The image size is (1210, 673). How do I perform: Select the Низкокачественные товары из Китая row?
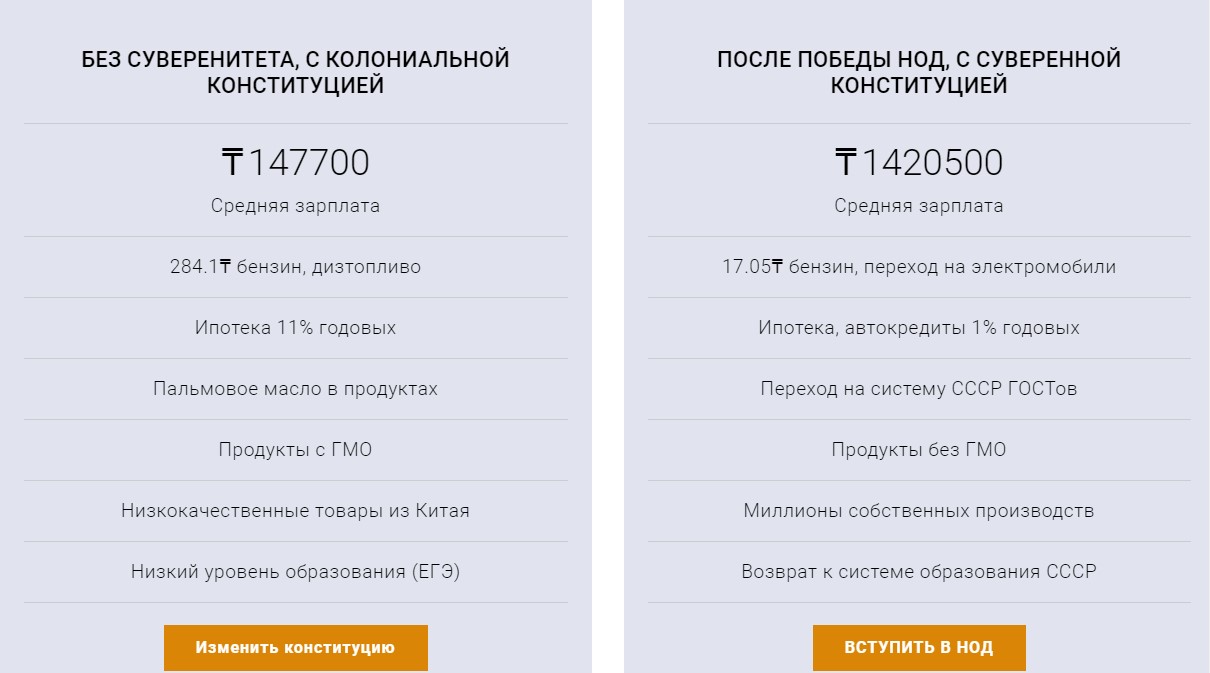pos(296,511)
